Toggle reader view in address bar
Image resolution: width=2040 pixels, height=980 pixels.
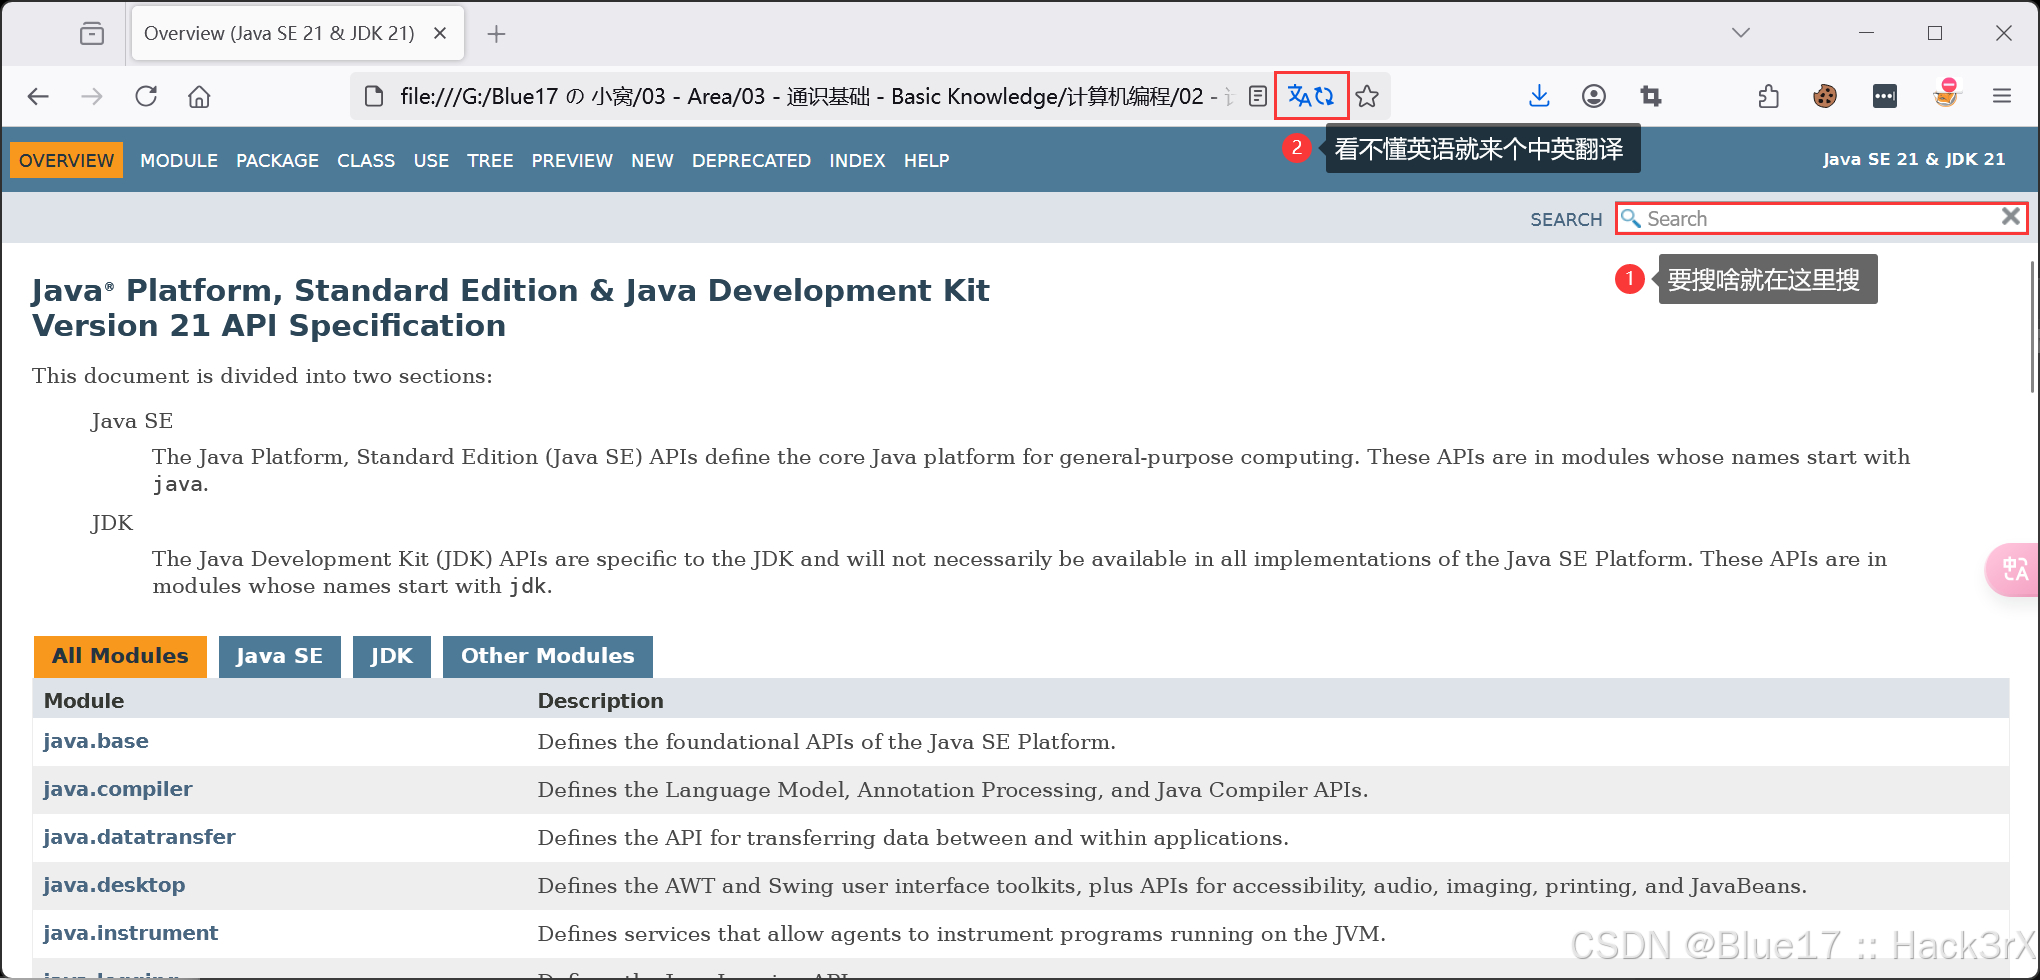click(1258, 96)
